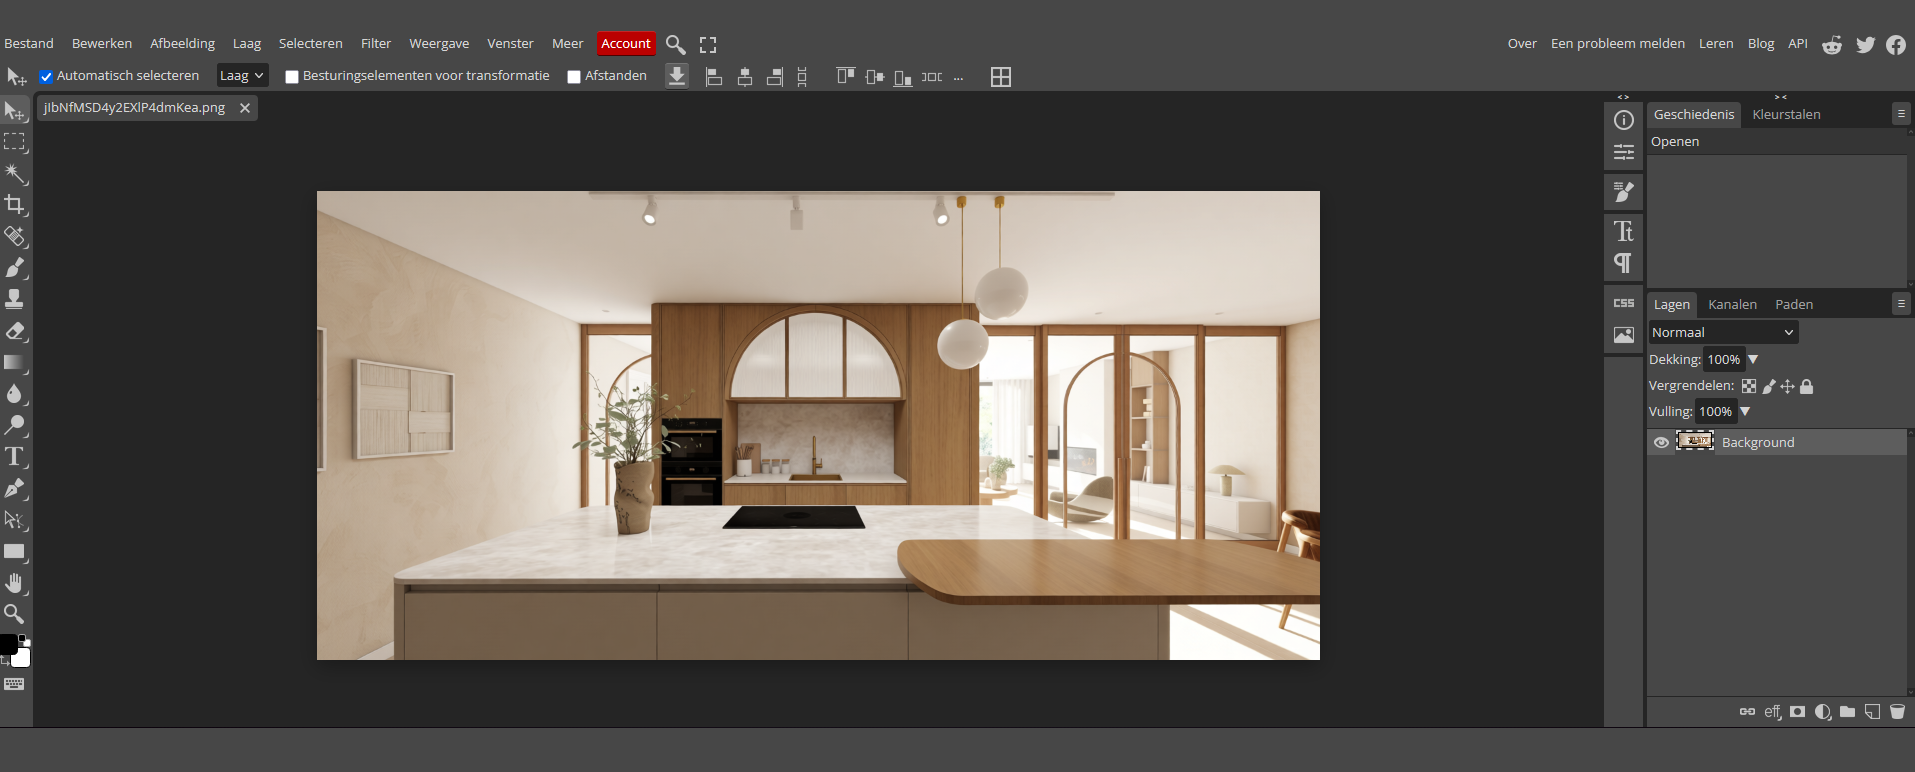
Task: Open the Filter menu
Action: [375, 44]
